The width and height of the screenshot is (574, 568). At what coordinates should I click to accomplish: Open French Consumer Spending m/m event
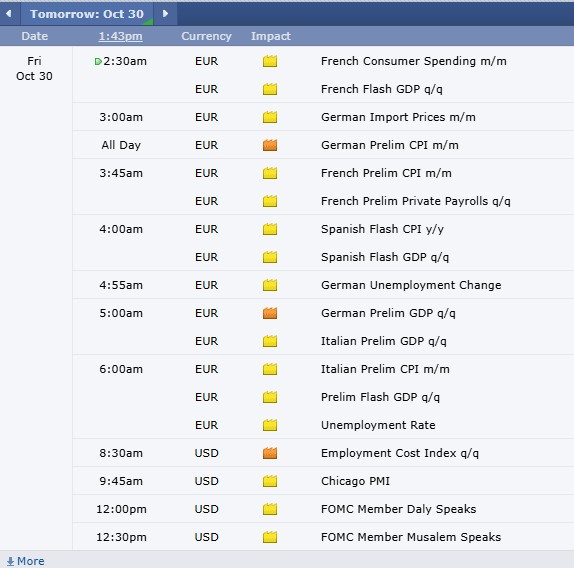point(414,61)
